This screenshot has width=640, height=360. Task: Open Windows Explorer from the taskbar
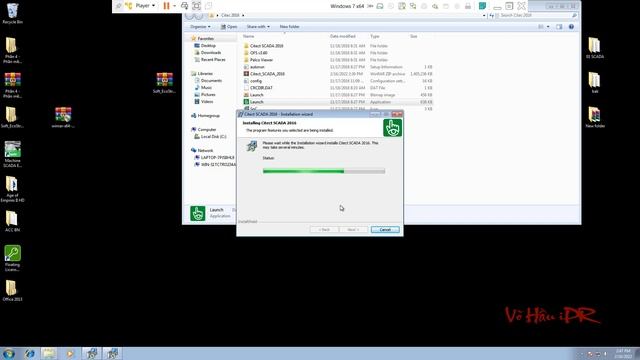pos(49,353)
